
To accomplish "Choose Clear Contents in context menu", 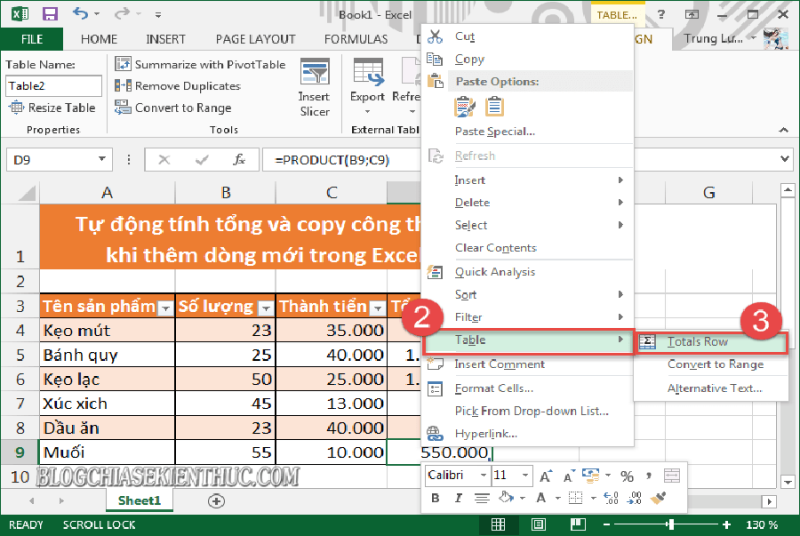I will pyautogui.click(x=495, y=248).
